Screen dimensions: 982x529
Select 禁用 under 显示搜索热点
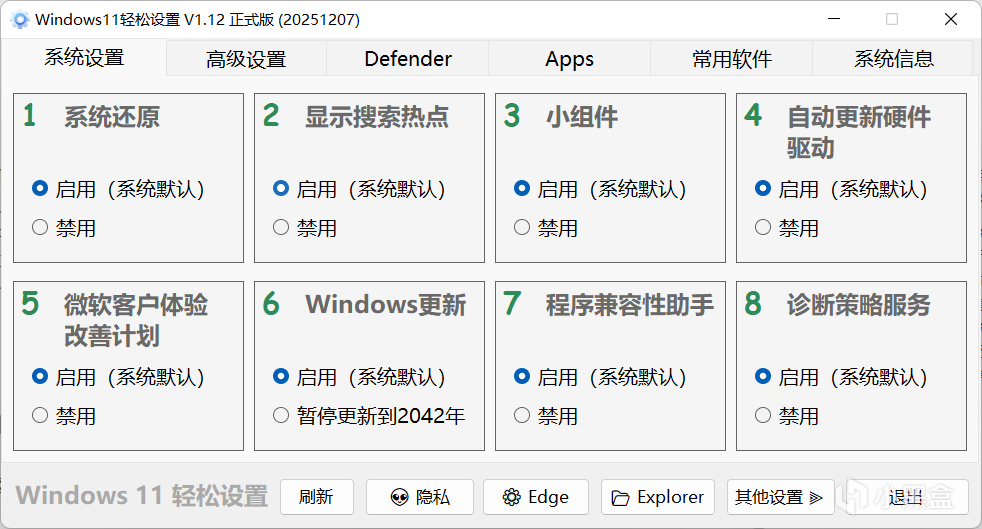click(x=281, y=228)
